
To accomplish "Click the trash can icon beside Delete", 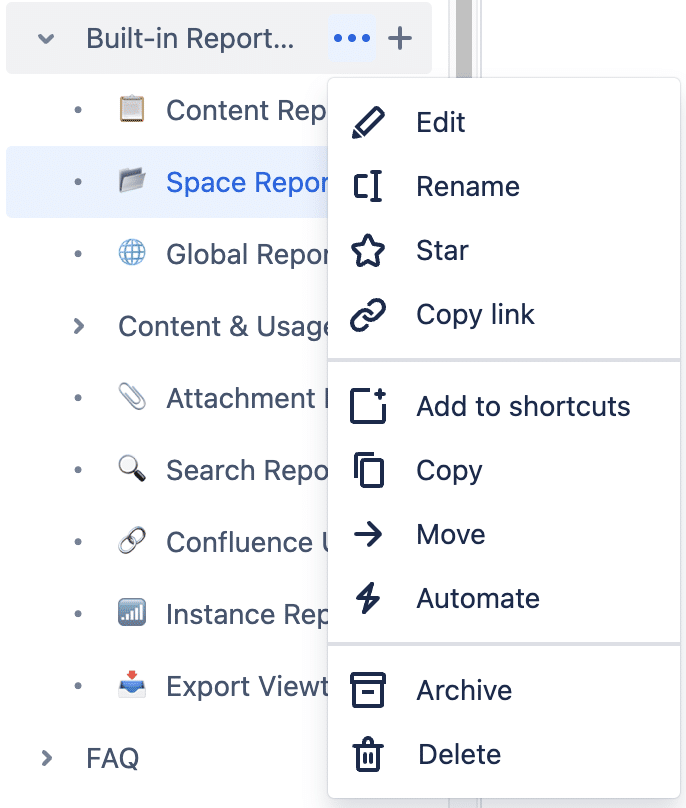I will coord(370,754).
